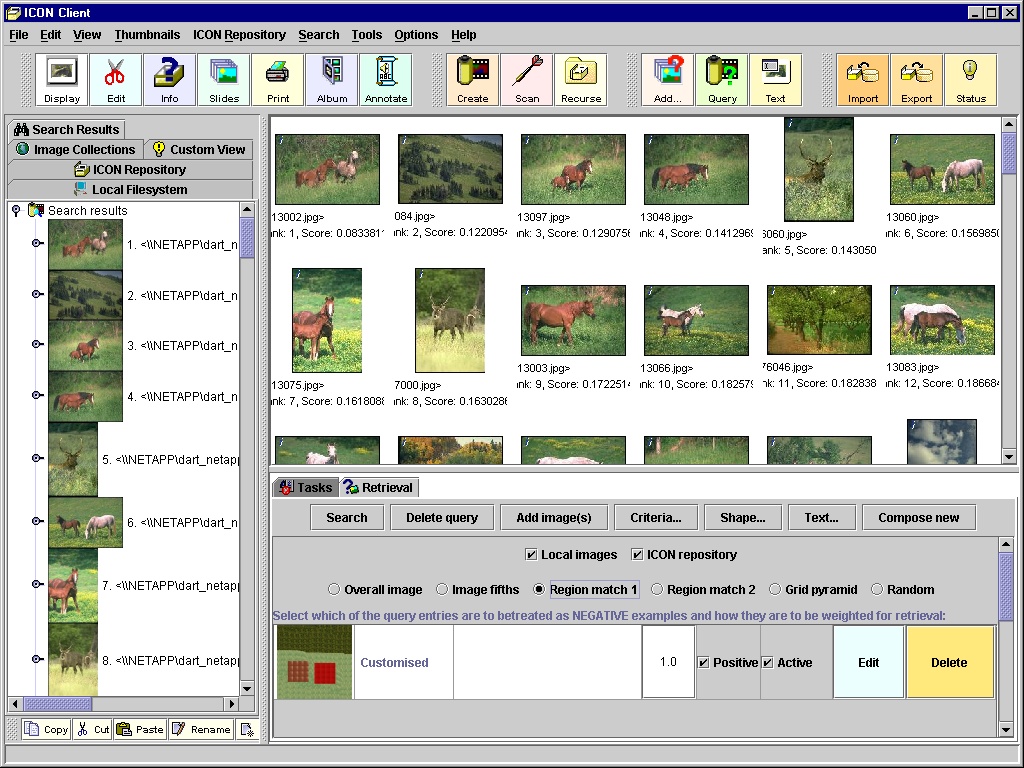Click the Customised query colour swatch image
This screenshot has height=768, width=1024.
pos(314,662)
